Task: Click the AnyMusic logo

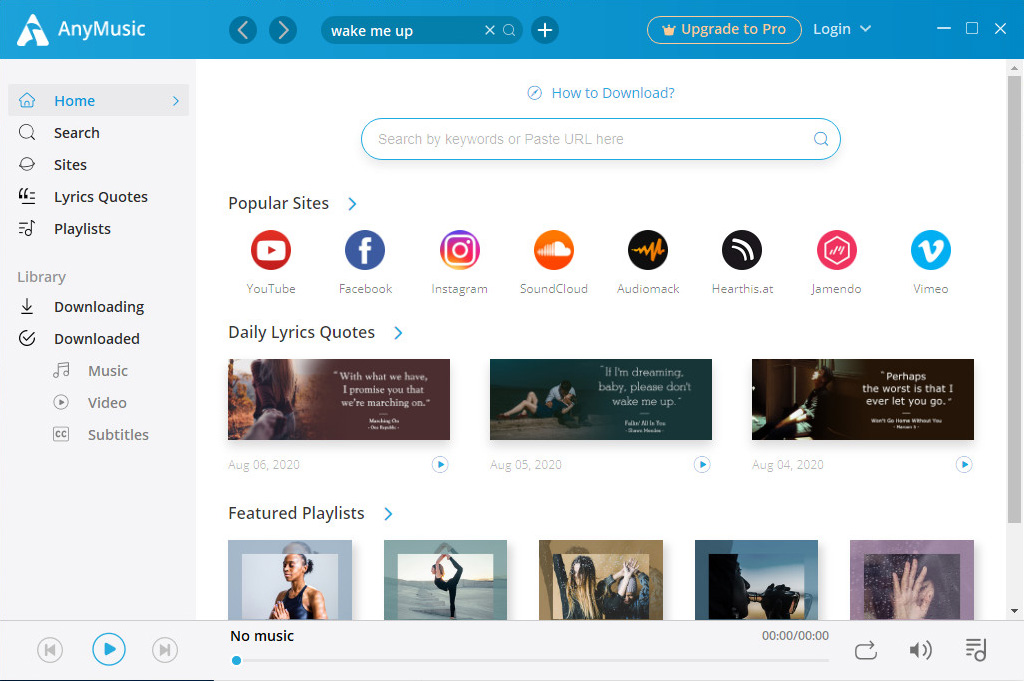Action: [81, 29]
